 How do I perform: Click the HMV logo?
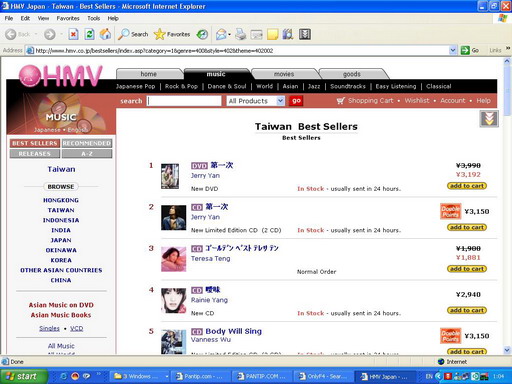[x=61, y=76]
